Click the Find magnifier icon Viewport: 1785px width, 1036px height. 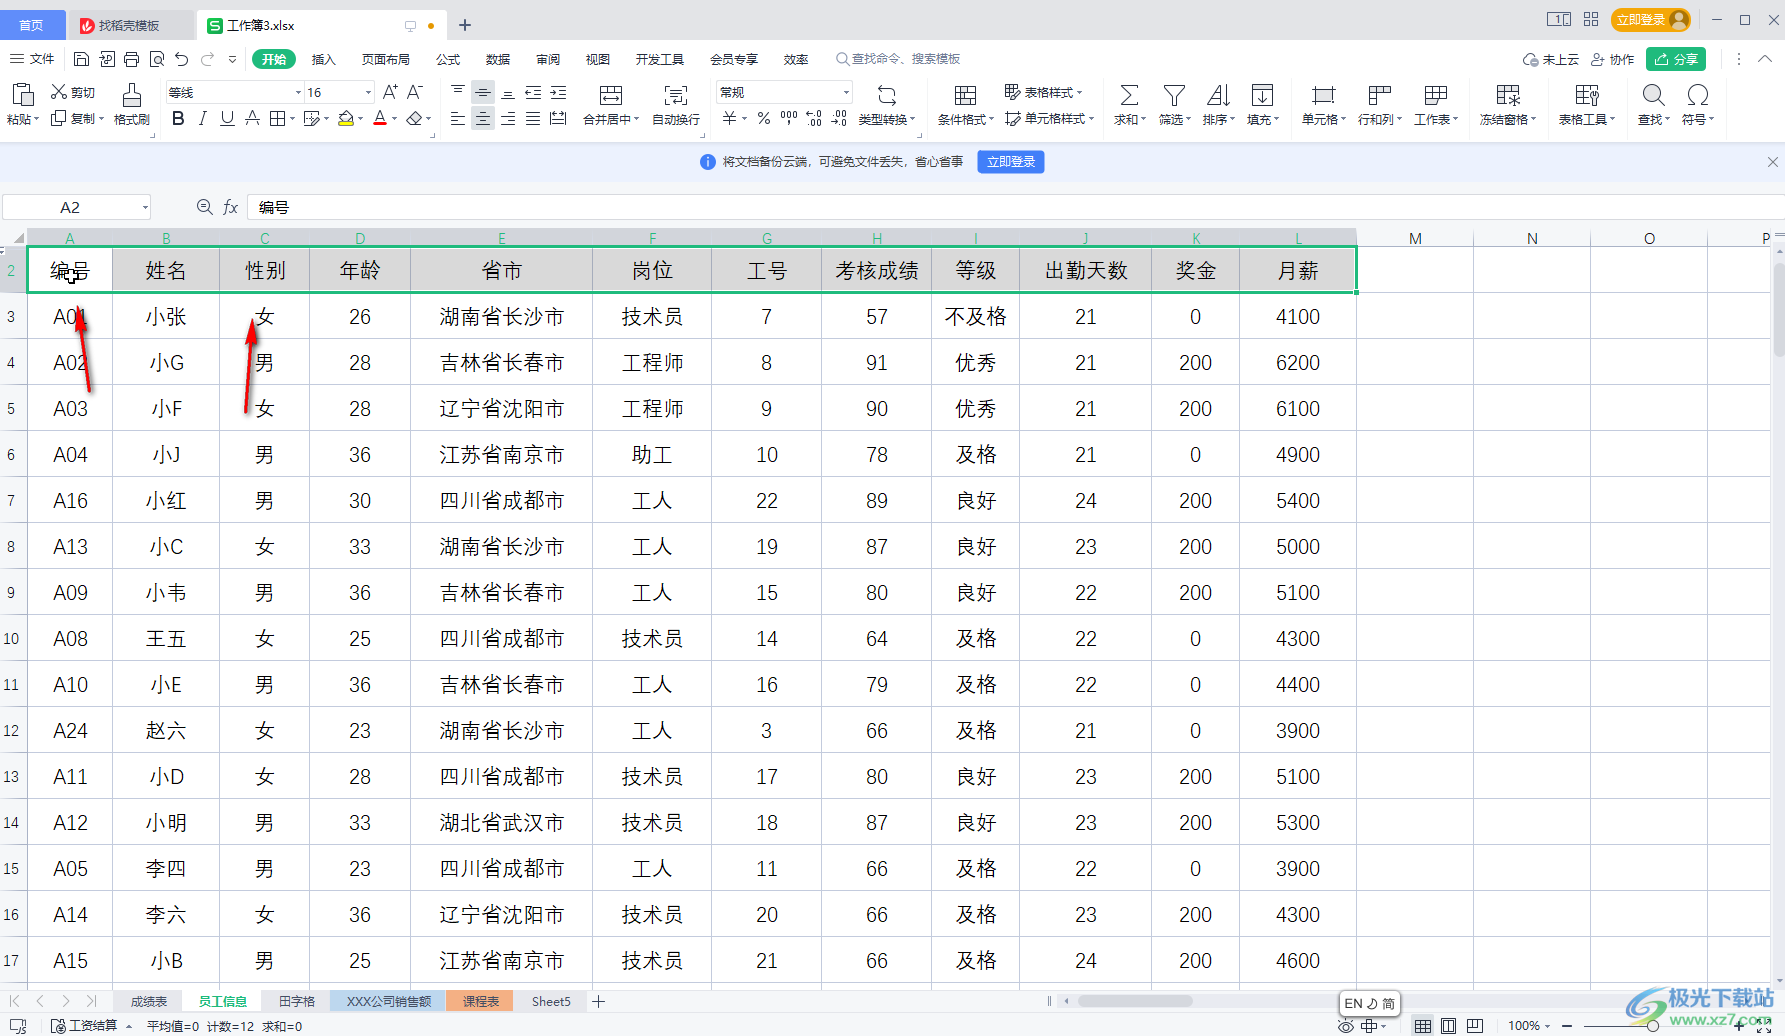[1654, 95]
